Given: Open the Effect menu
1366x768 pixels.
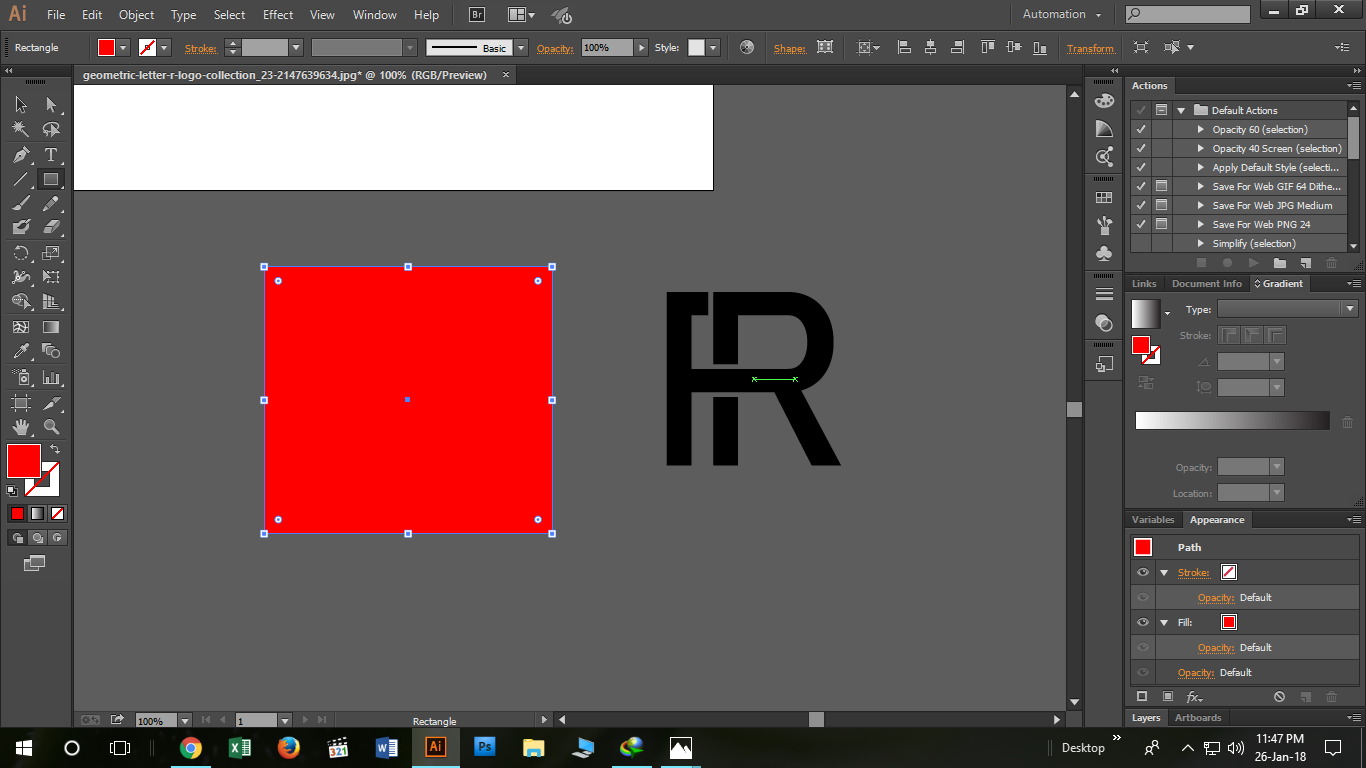Looking at the screenshot, I should point(278,15).
